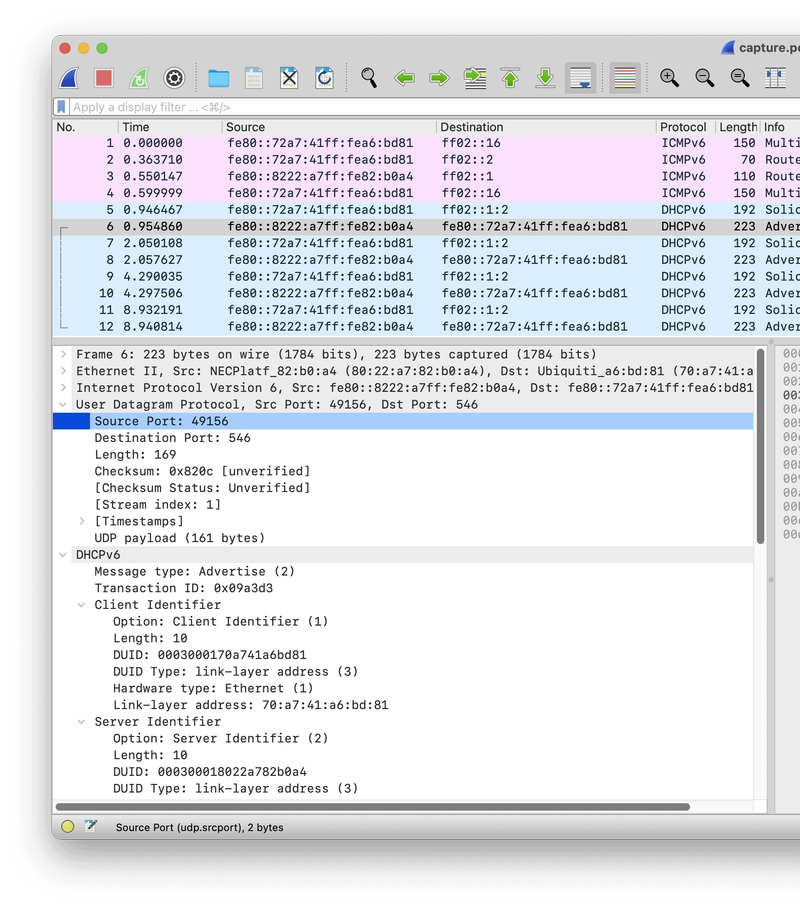Select the Destination Port: 546 field

tap(172, 438)
